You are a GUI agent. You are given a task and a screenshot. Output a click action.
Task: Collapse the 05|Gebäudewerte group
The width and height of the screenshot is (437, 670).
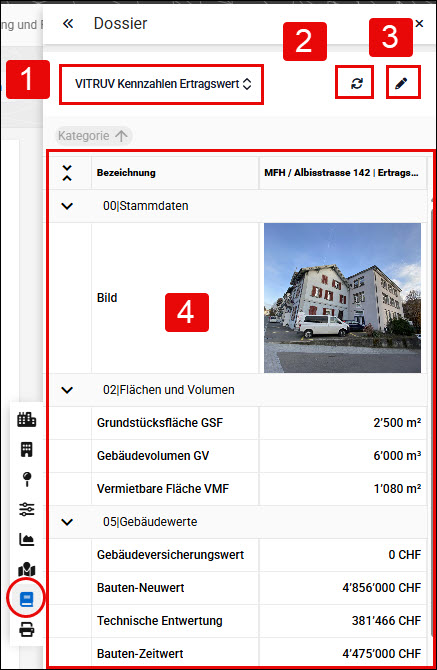pyautogui.click(x=67, y=522)
